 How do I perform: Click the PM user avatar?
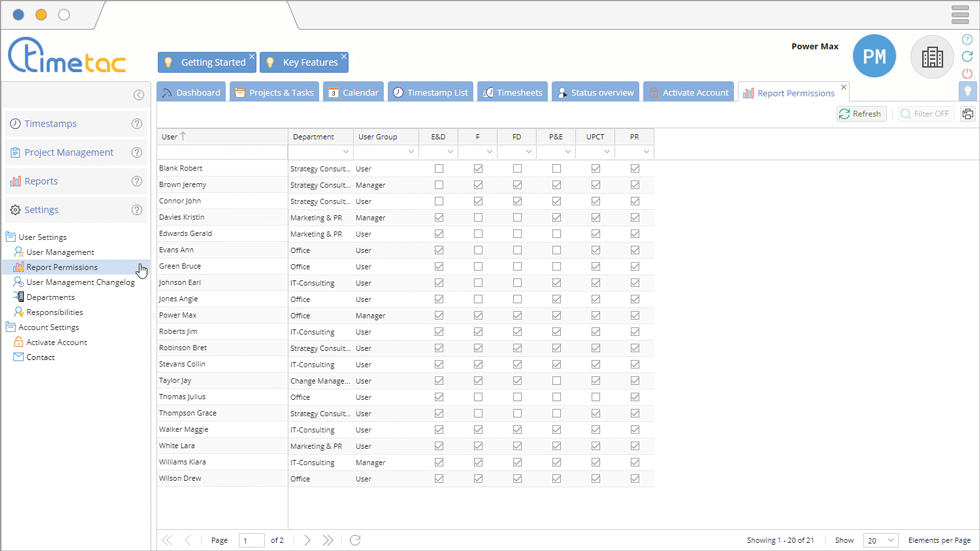click(x=874, y=56)
